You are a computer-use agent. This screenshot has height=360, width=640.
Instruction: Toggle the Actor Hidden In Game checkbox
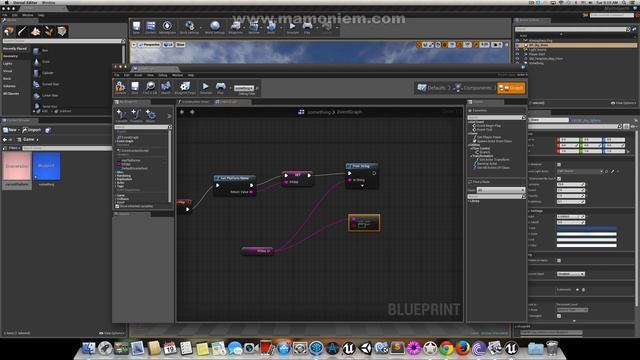click(559, 260)
